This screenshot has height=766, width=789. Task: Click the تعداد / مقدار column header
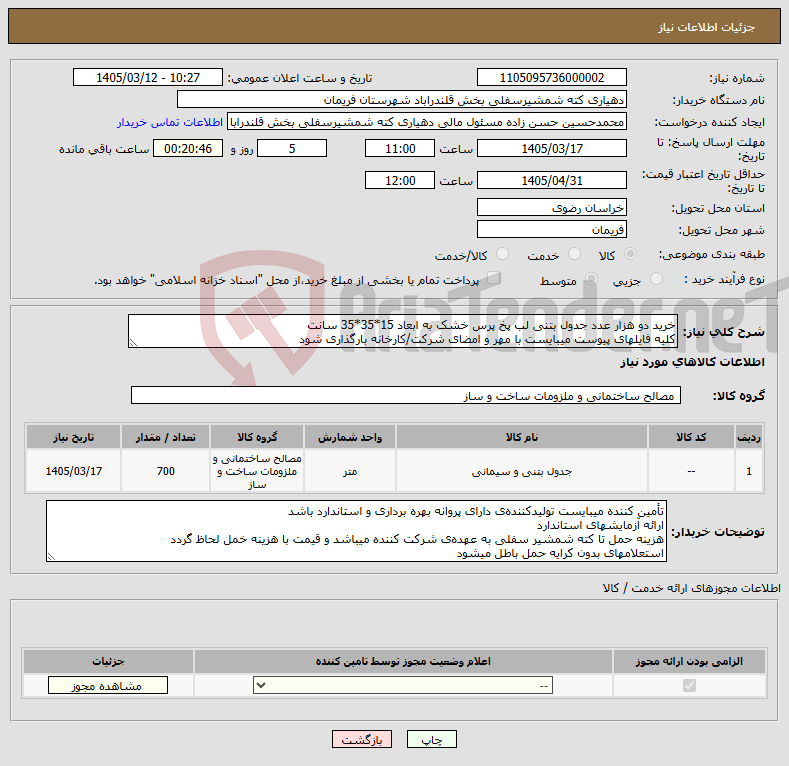pos(166,437)
